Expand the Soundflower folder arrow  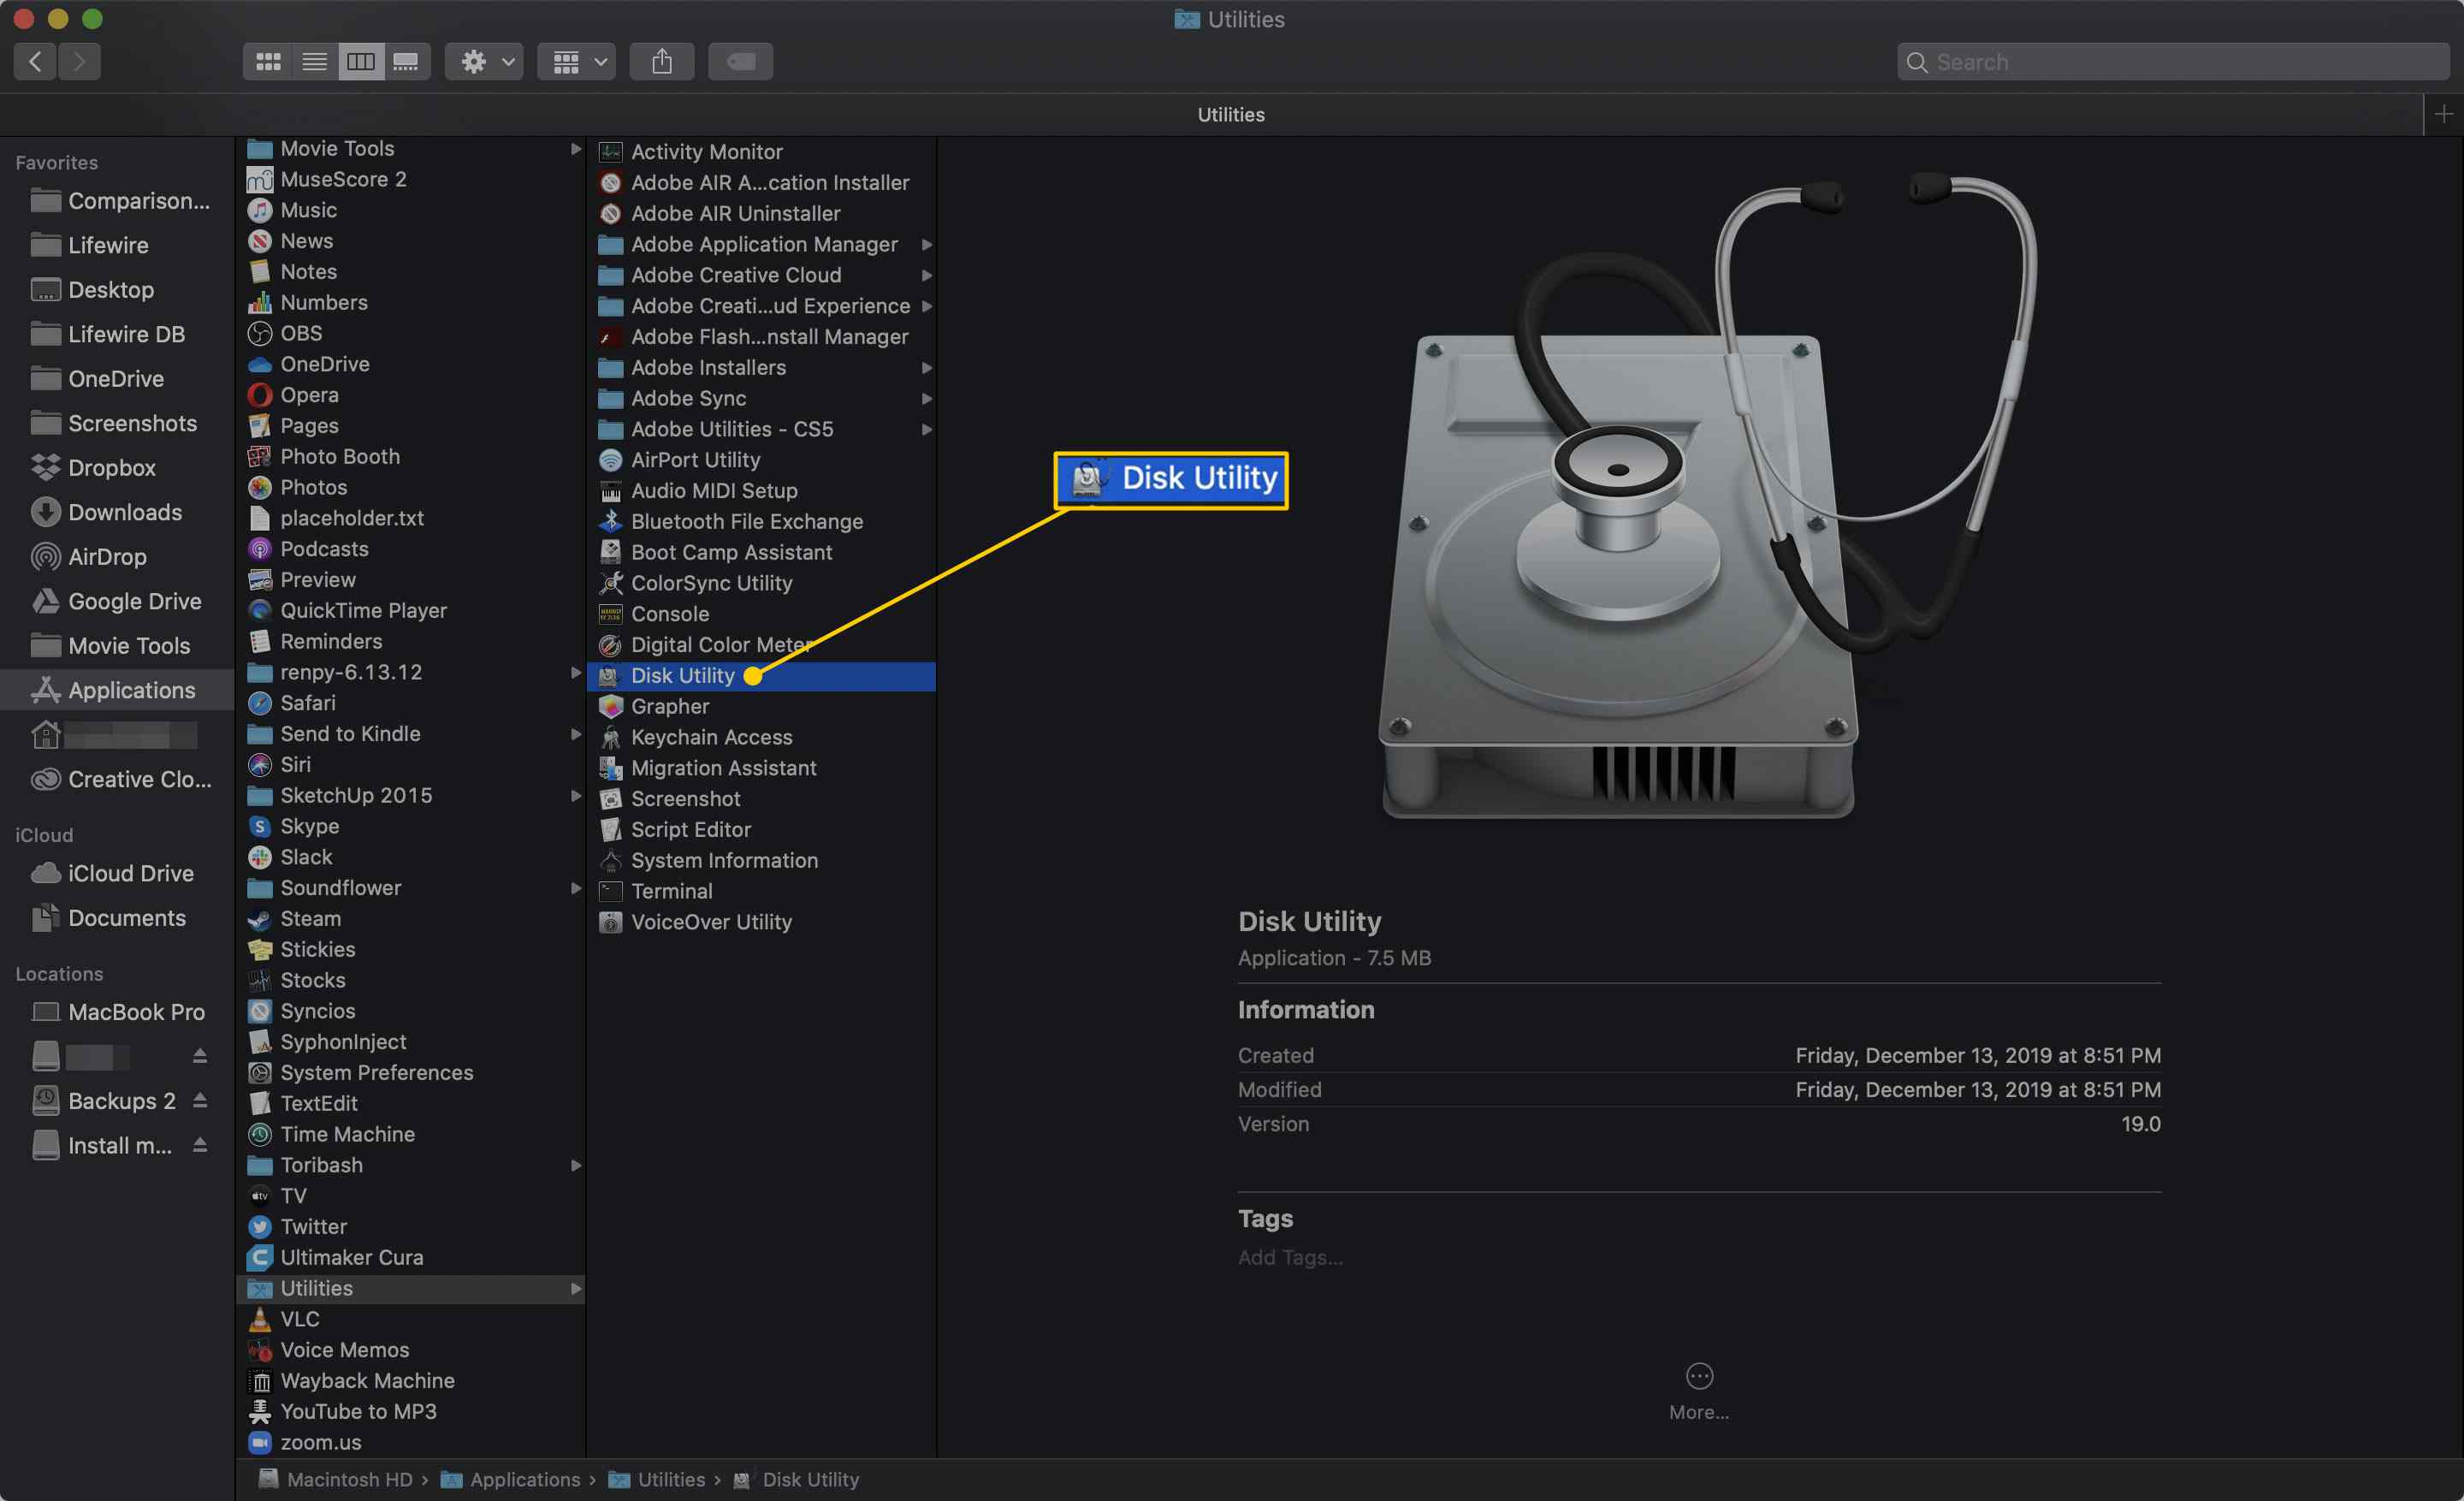coord(576,888)
